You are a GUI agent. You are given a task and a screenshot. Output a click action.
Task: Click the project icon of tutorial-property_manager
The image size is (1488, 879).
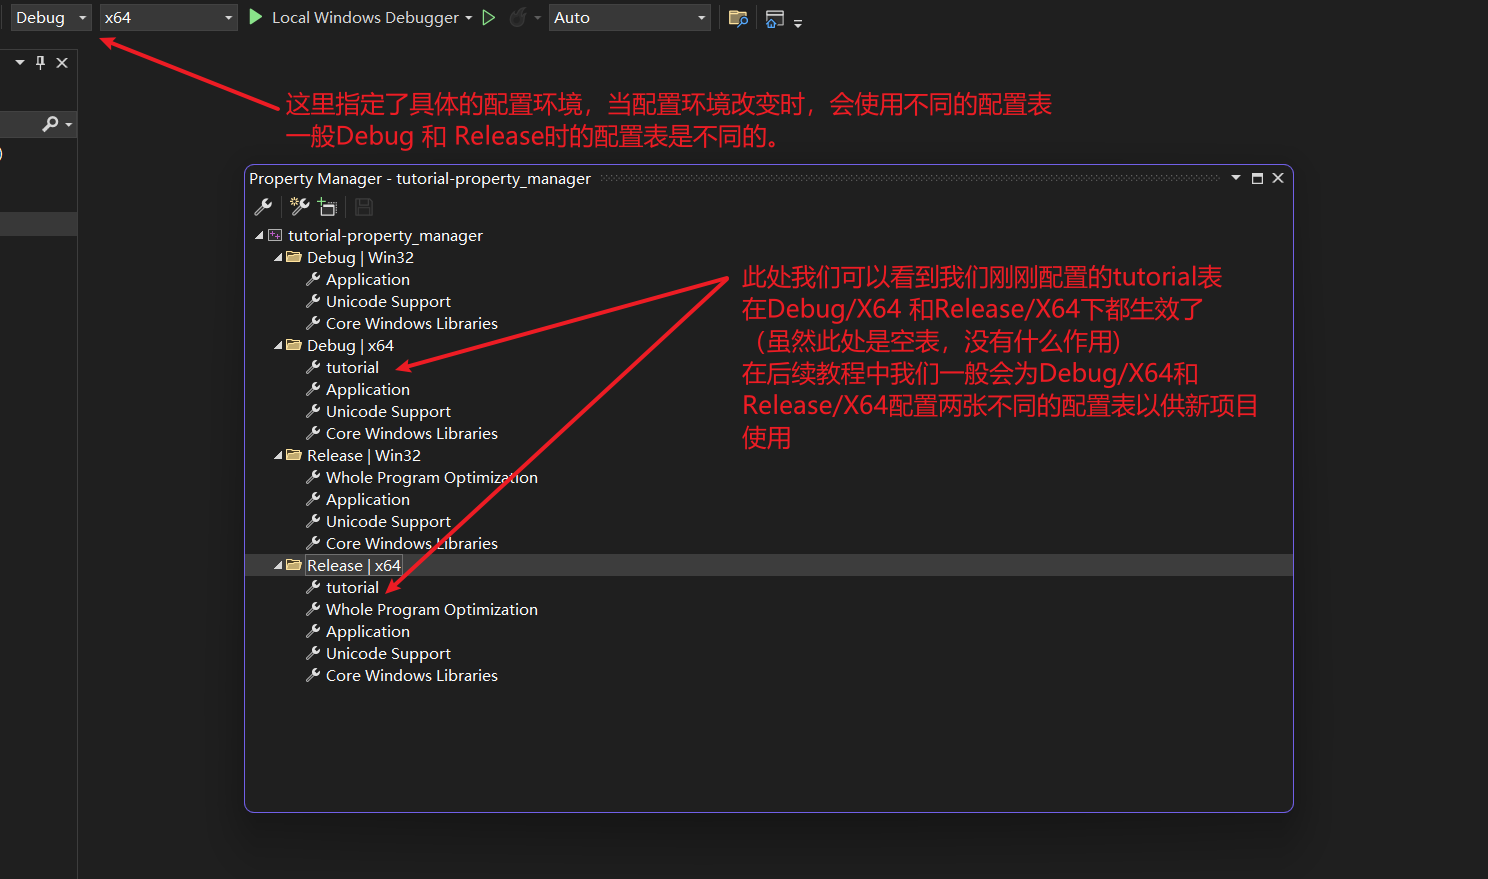tap(275, 236)
